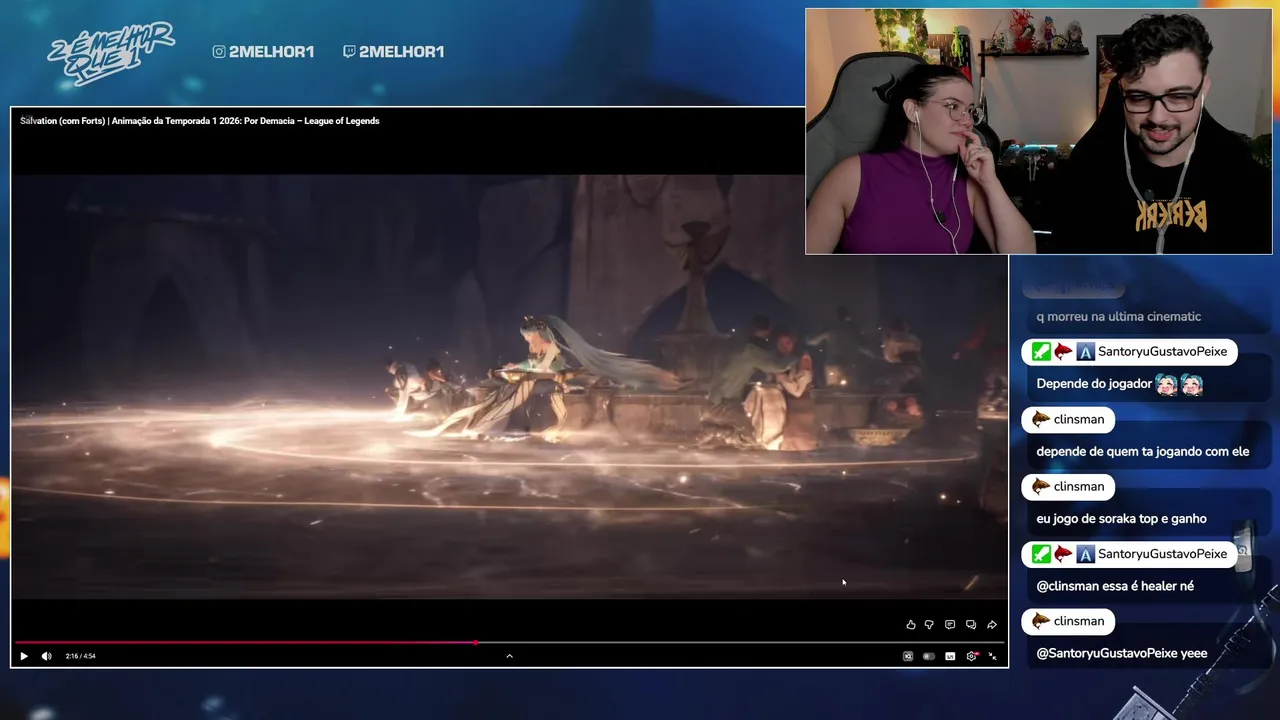Click message 'depende de quem ta jogando com ele'
Viewport: 1280px width, 720px height.
[x=1143, y=451]
